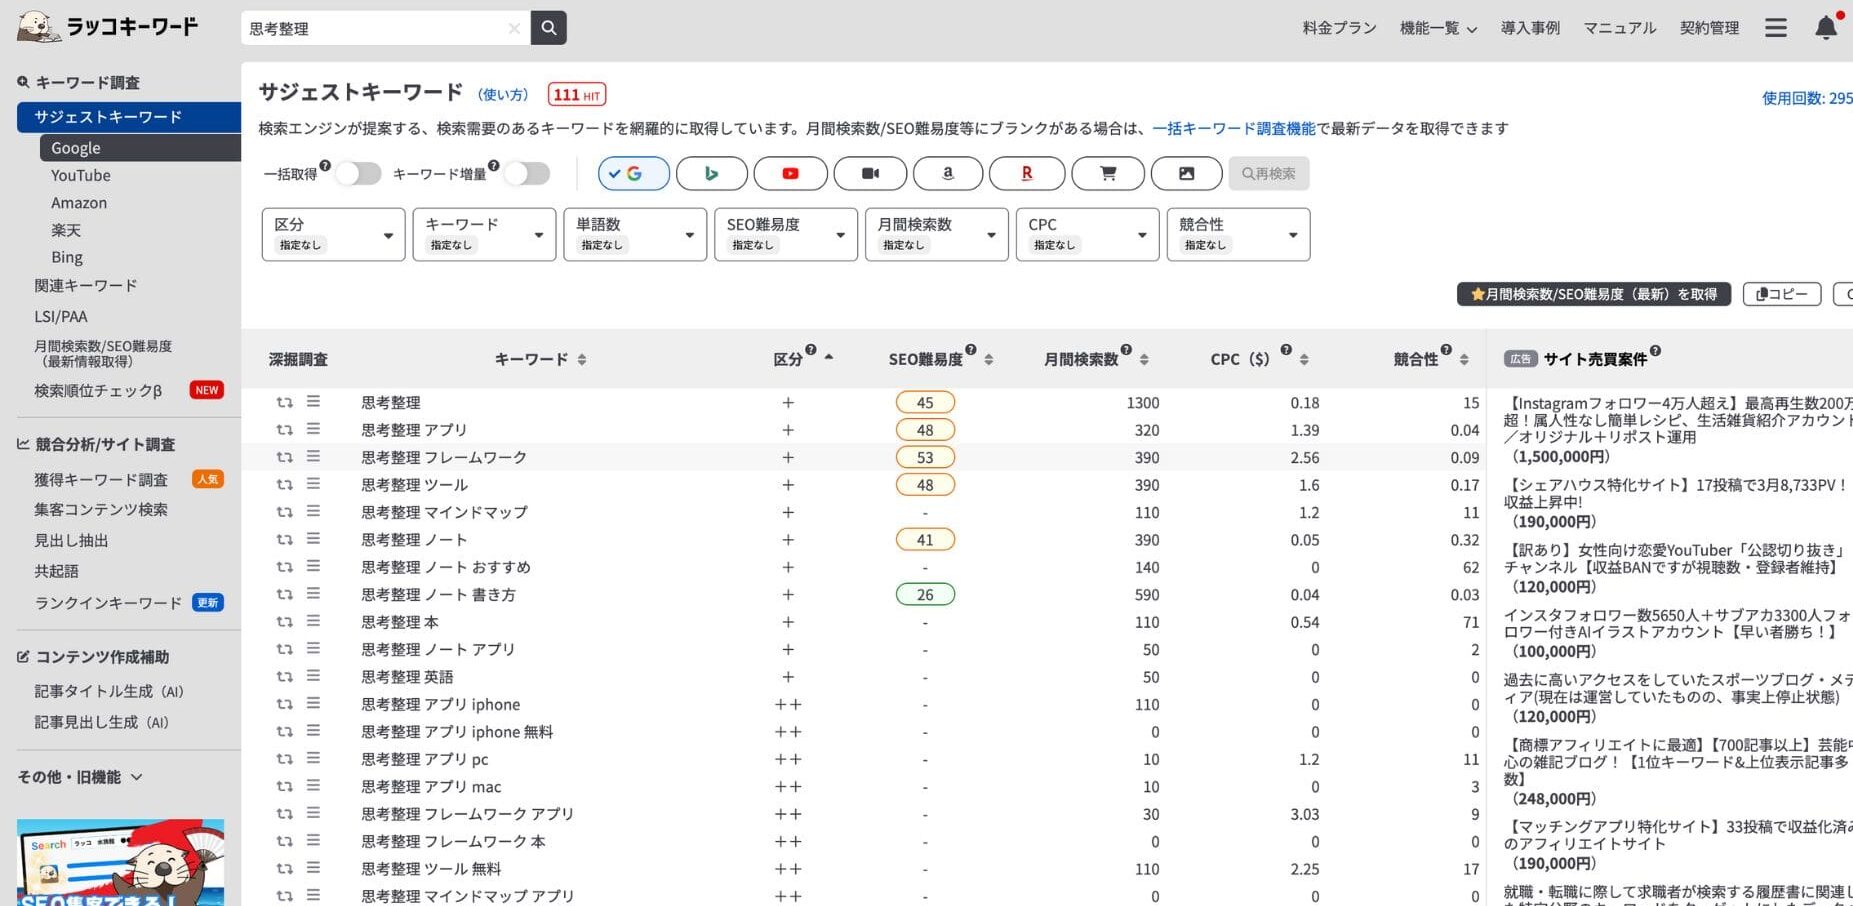Image resolution: width=1853 pixels, height=906 pixels.
Task: Click 月間検索数/SEO難易度（最新）を取得 button
Action: (x=1594, y=294)
